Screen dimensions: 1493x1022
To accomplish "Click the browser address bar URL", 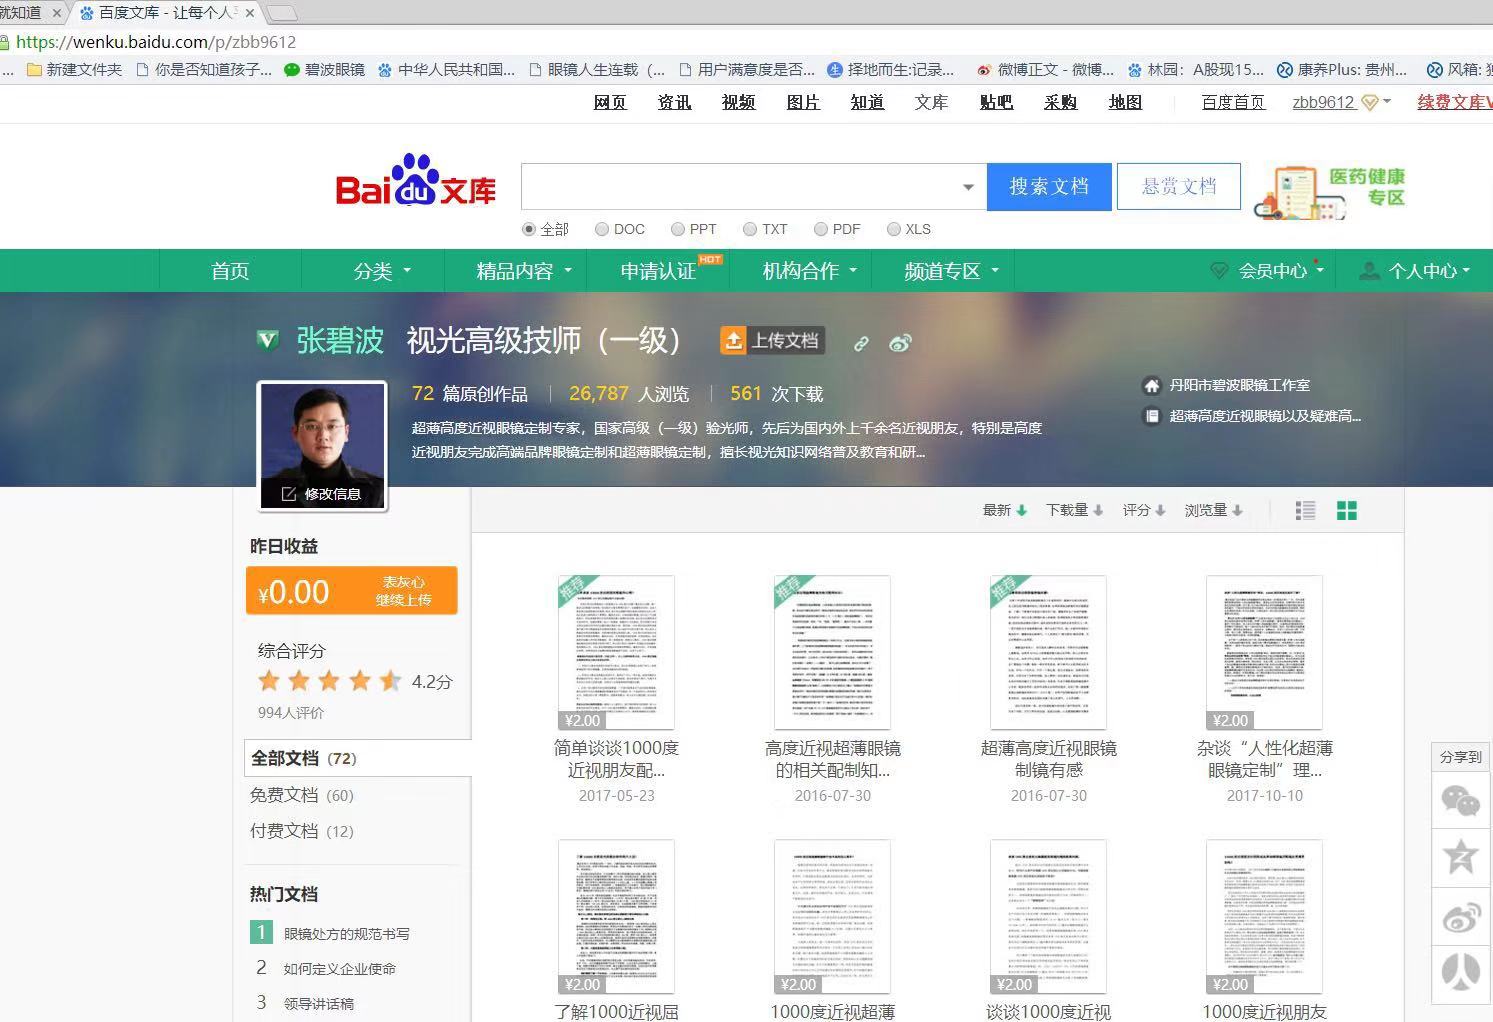I will click(x=156, y=42).
